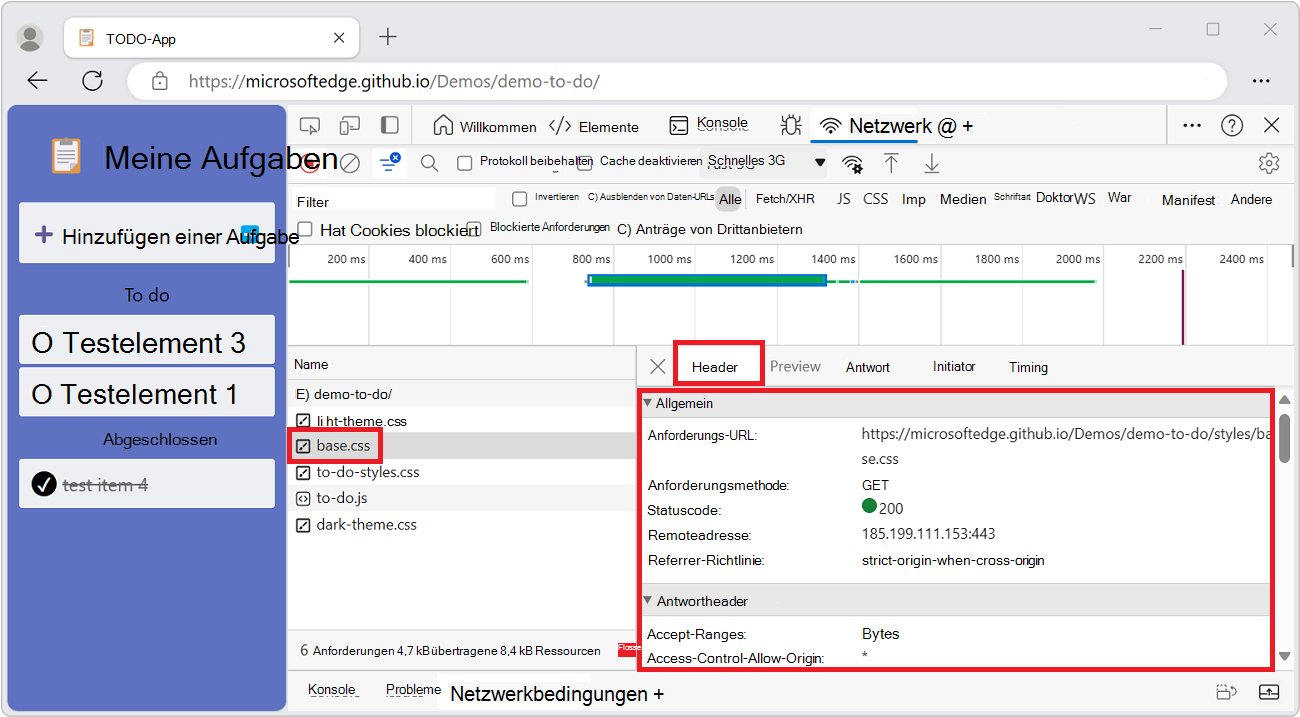Click the import HAR upload arrow
The width and height of the screenshot is (1300, 717).
(891, 163)
